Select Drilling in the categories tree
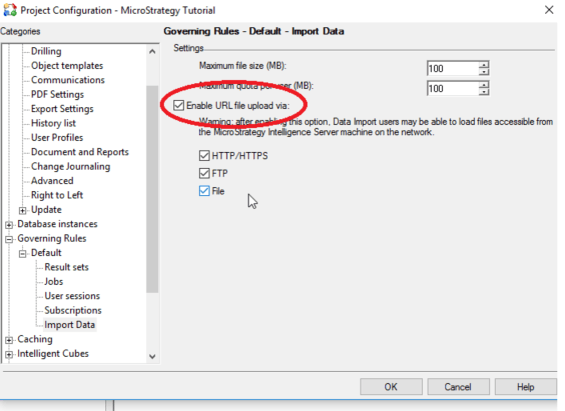Image resolution: width=565 pixels, height=411 pixels. (46, 51)
